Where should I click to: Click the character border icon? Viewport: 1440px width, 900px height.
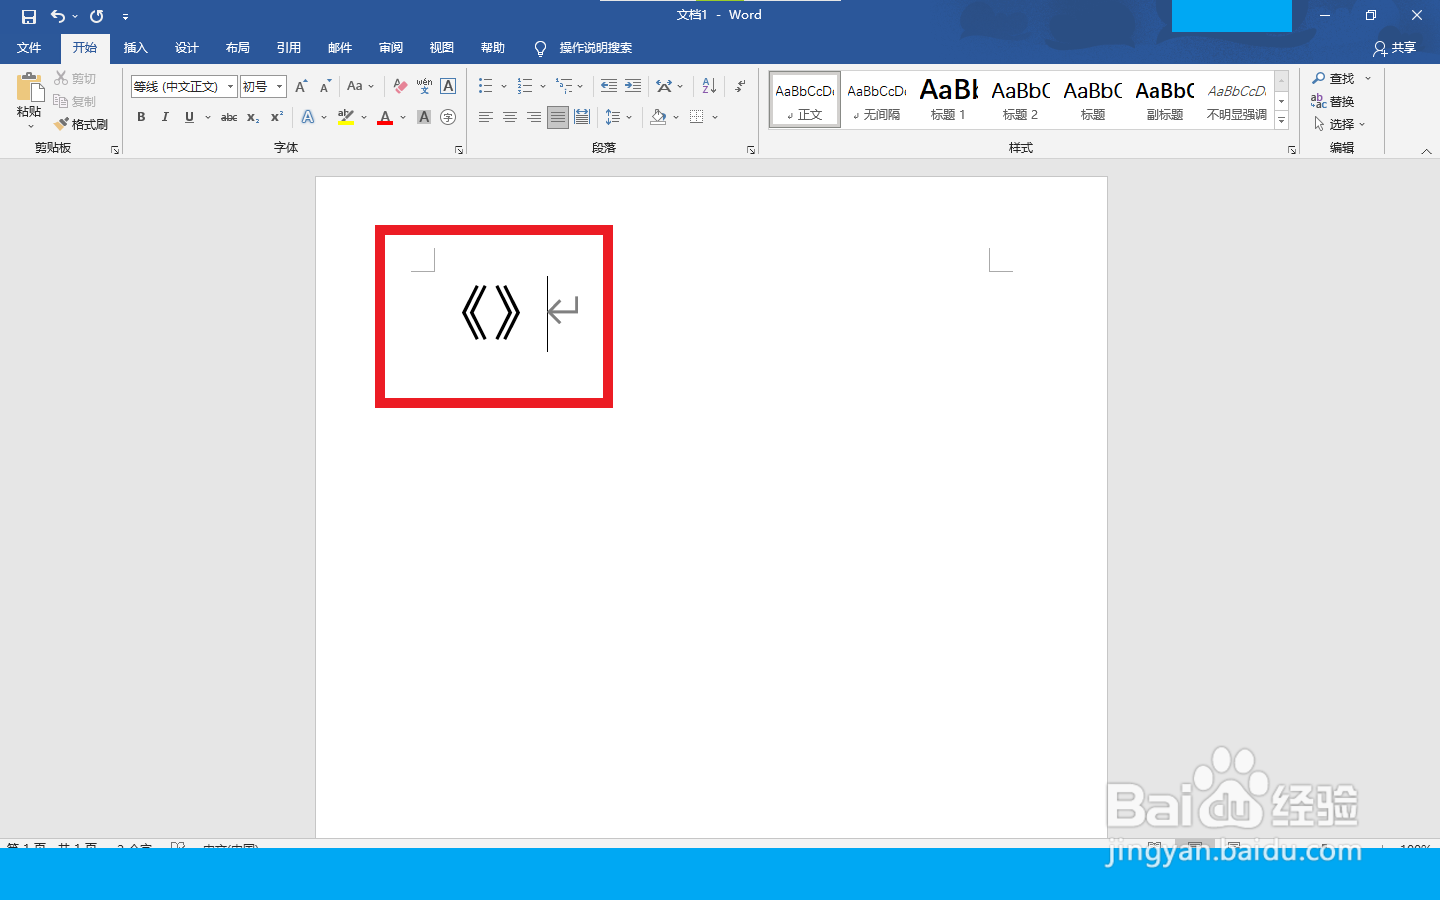(x=448, y=87)
